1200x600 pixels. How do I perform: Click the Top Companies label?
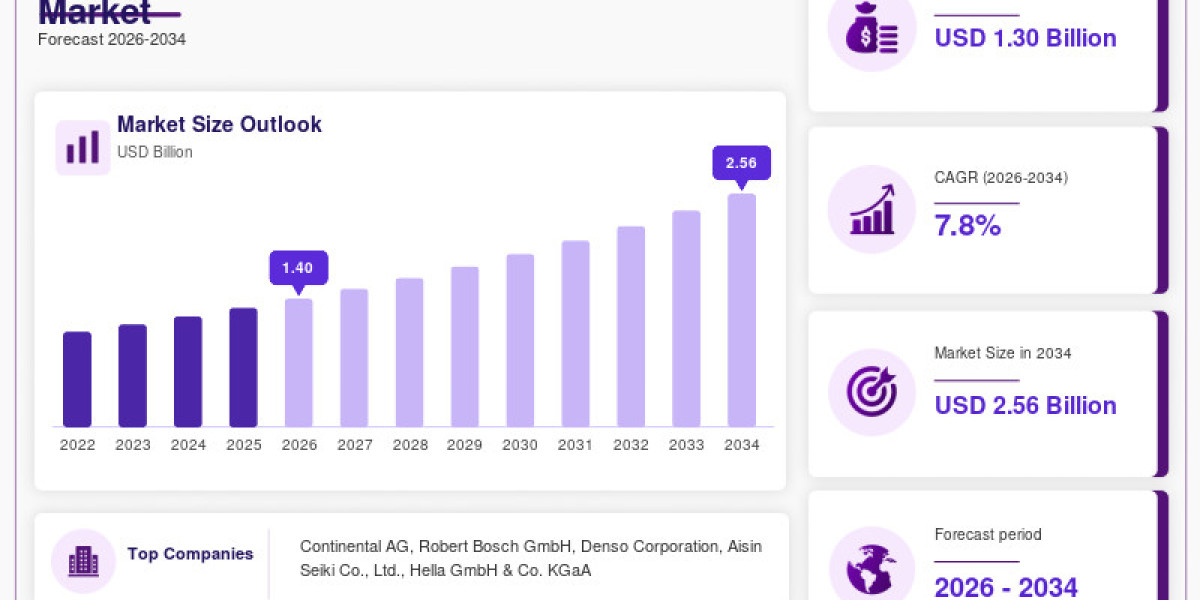tap(190, 554)
